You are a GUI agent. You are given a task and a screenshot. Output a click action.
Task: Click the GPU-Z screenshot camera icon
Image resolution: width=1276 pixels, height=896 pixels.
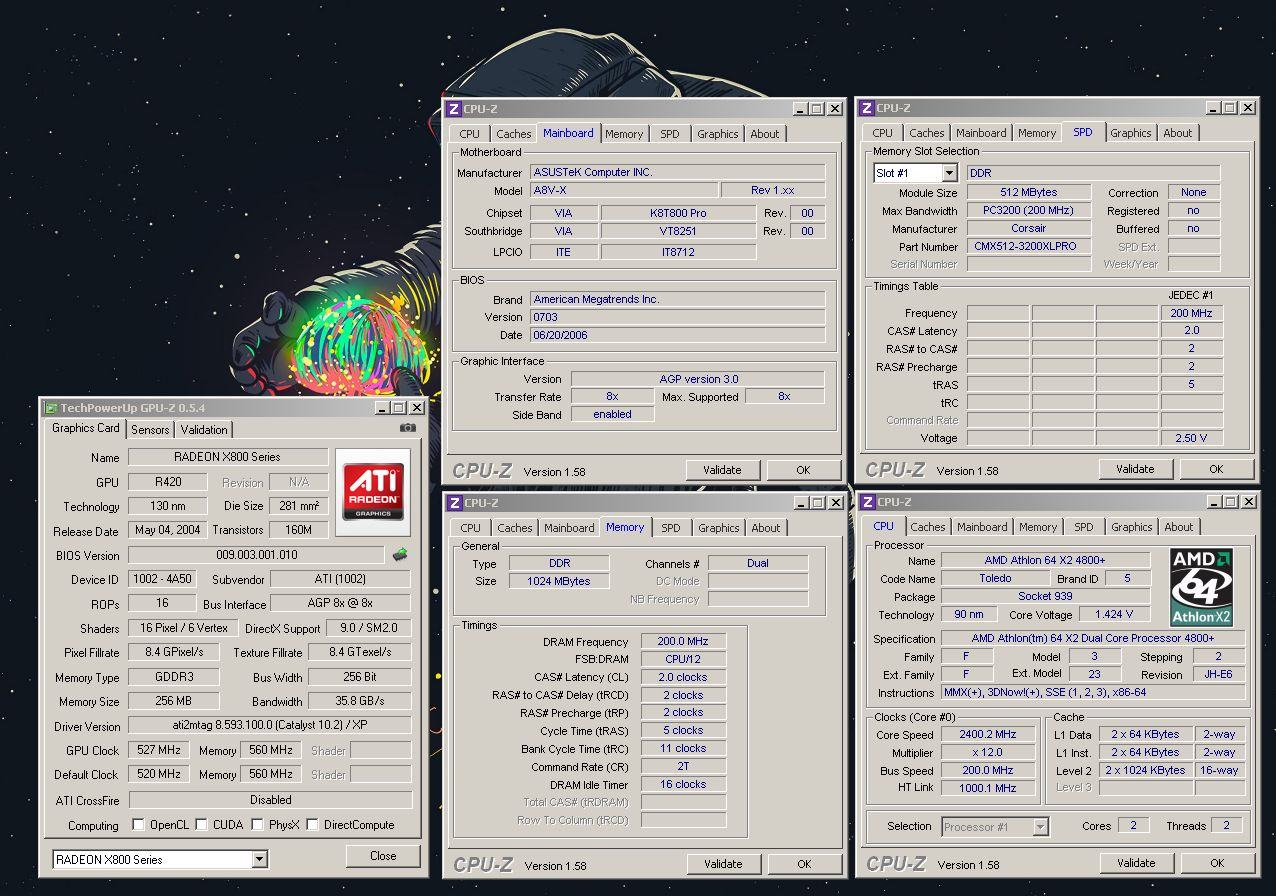click(x=407, y=428)
